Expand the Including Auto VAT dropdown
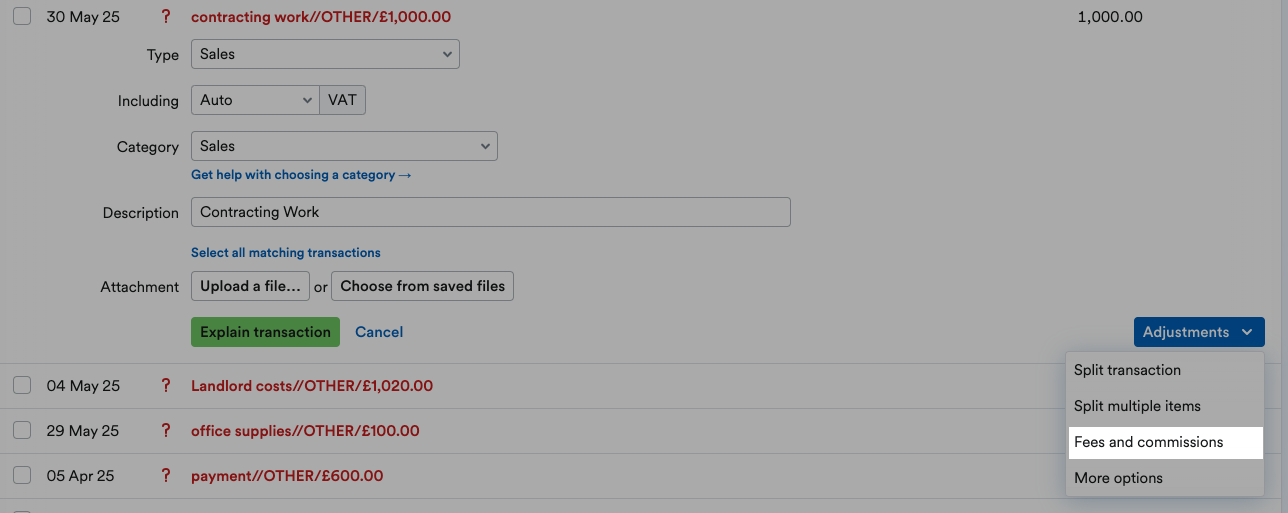1288x513 pixels. (x=255, y=100)
